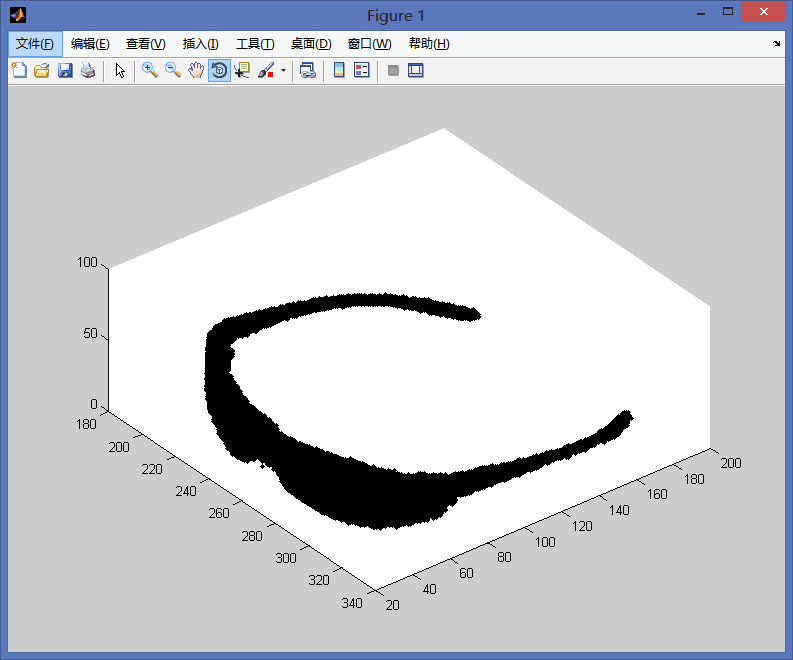Open the 窗口(W) menu

click(370, 44)
